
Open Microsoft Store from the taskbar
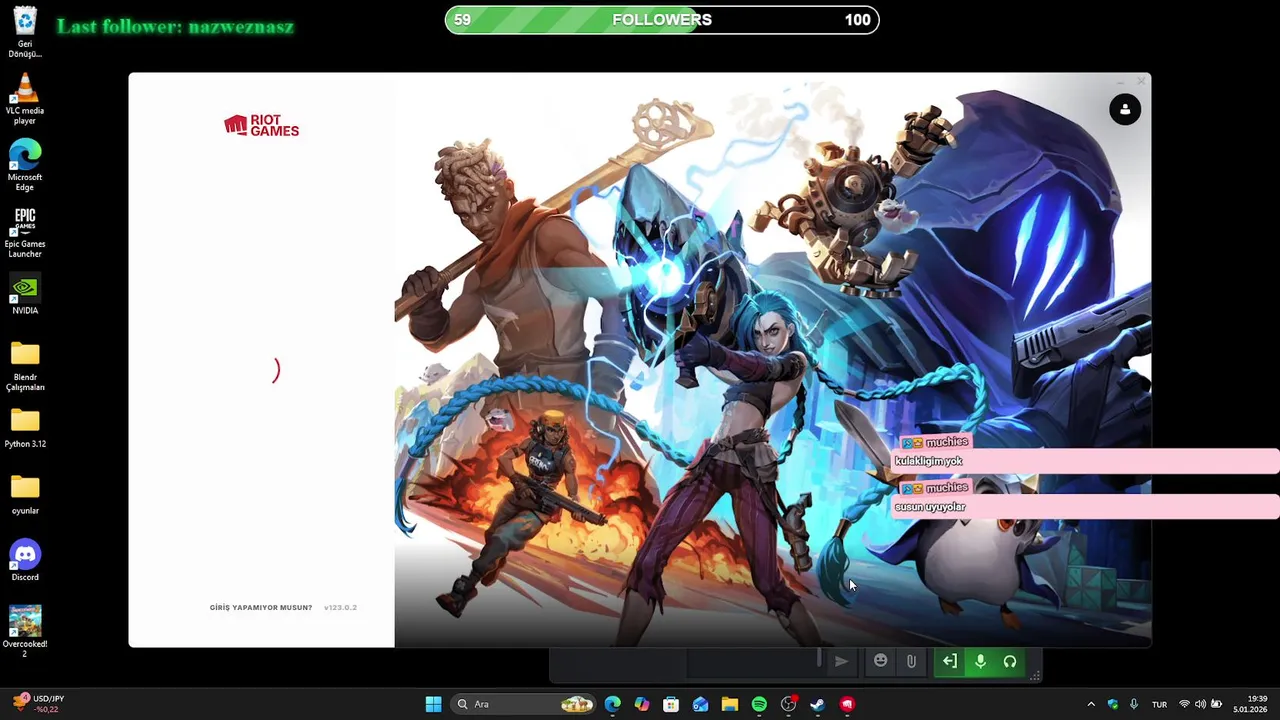(x=671, y=704)
